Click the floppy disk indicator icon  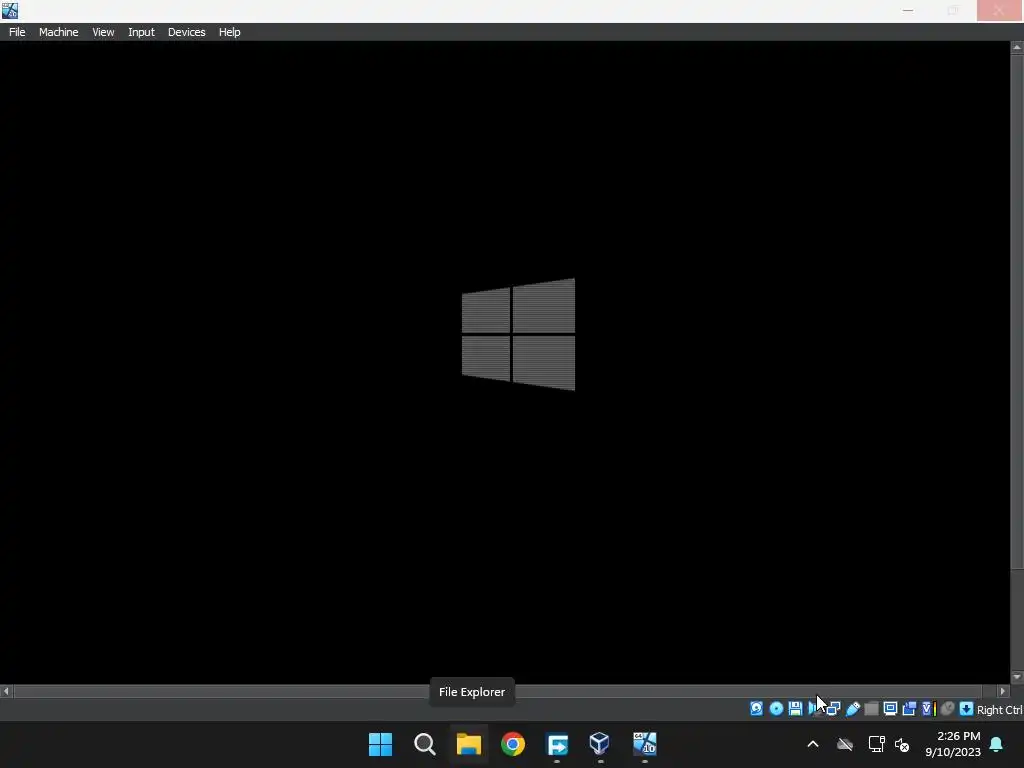[795, 709]
